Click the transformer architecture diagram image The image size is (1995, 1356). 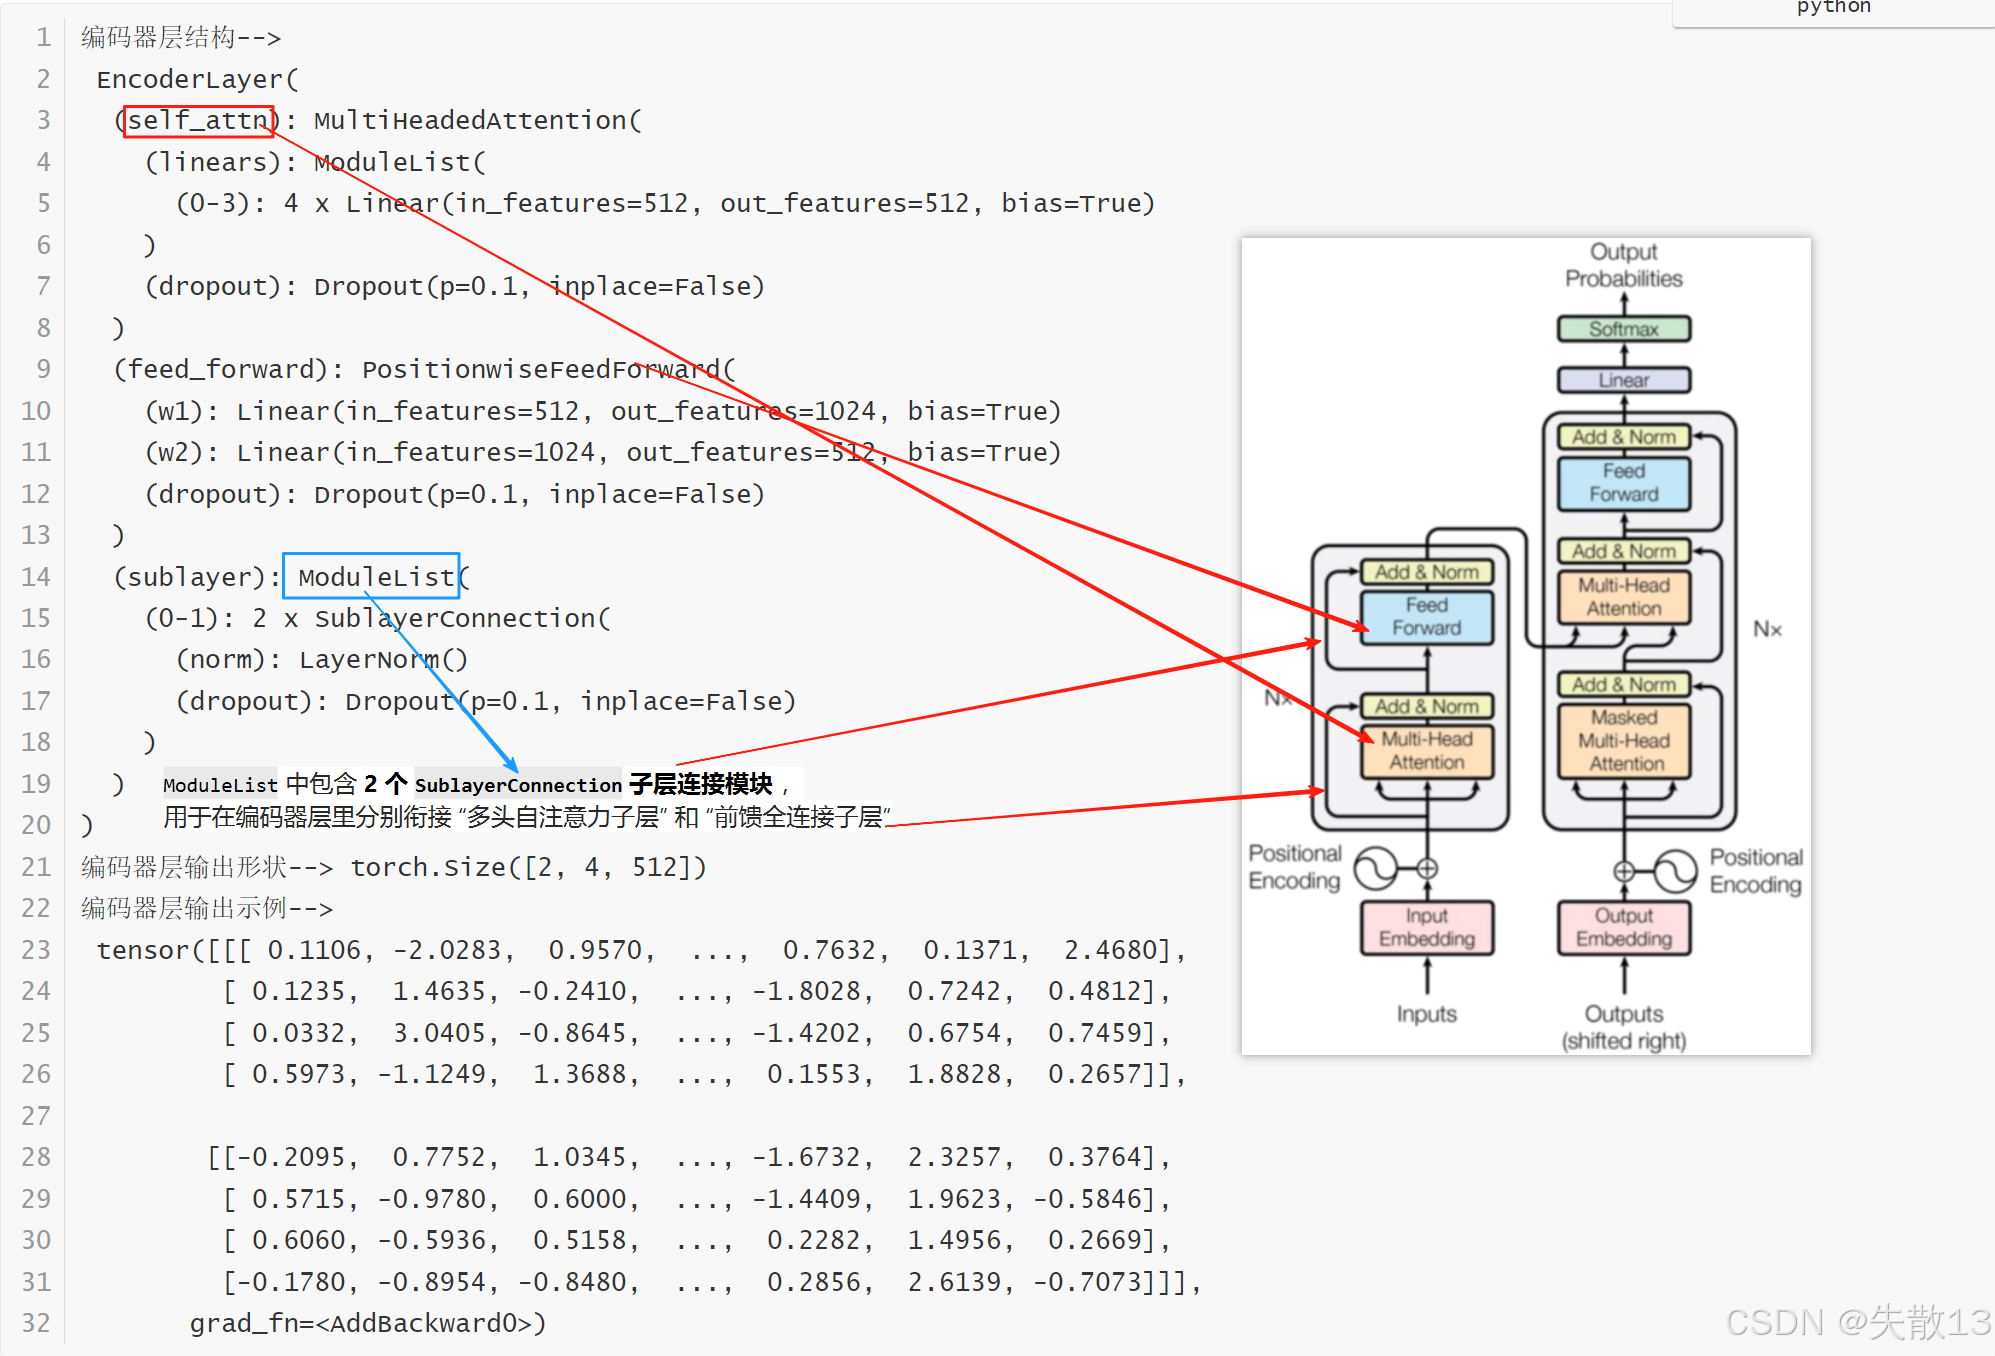(1526, 646)
